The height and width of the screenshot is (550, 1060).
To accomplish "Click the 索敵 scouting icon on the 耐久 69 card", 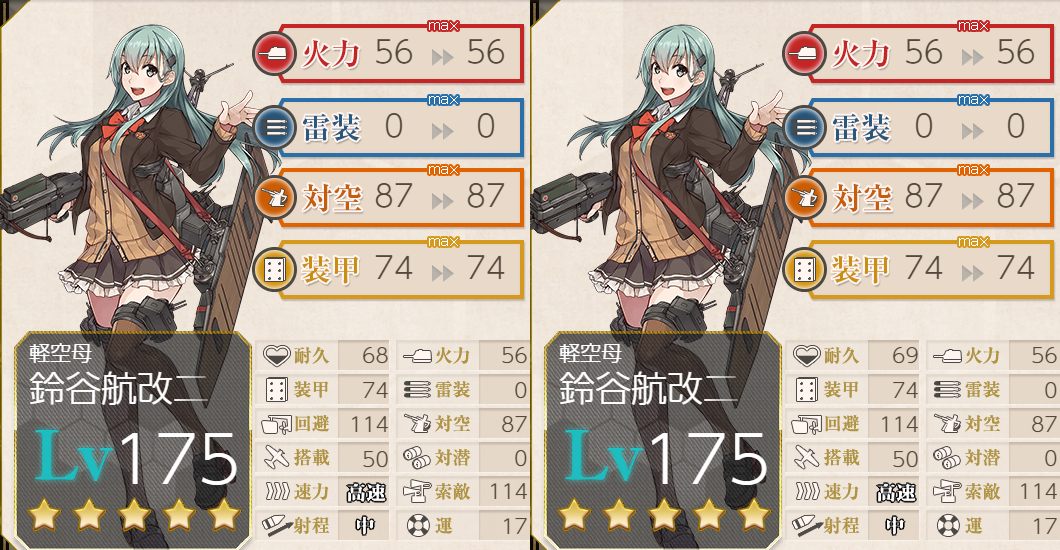I will tap(947, 492).
